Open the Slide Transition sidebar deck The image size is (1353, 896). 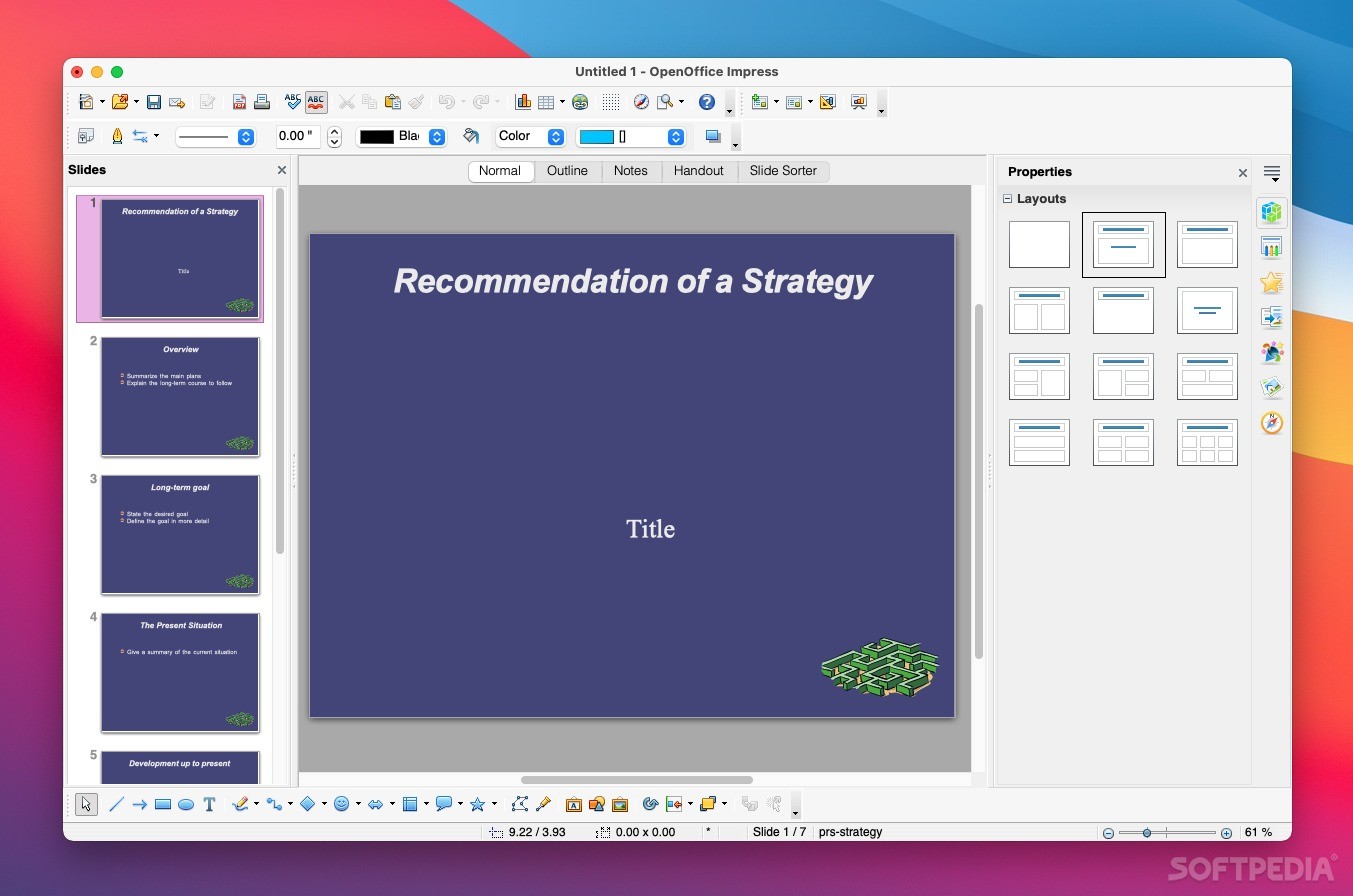pos(1272,317)
